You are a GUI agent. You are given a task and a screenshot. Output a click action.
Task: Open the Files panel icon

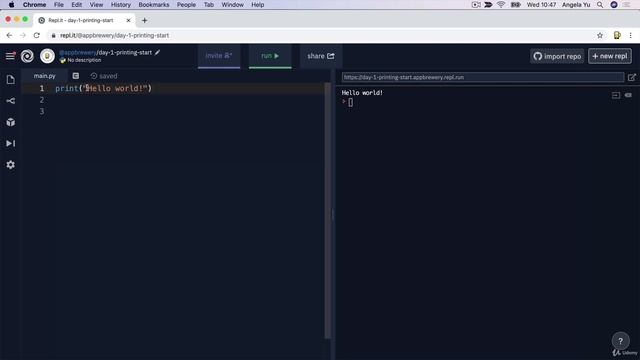11,80
